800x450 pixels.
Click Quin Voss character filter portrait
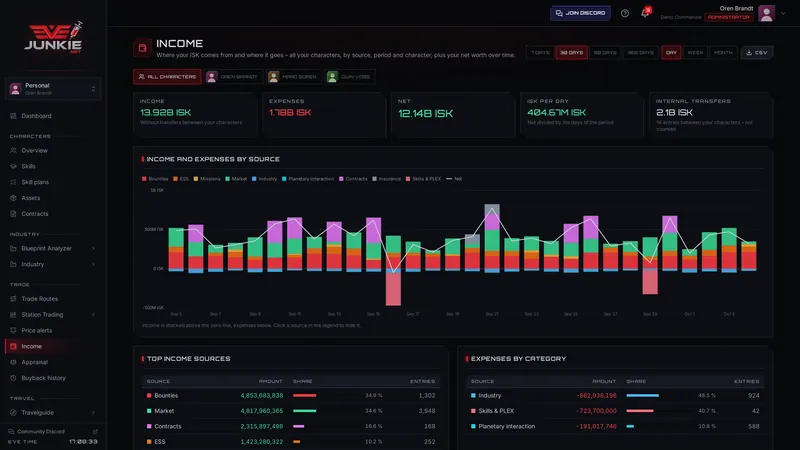pos(332,77)
